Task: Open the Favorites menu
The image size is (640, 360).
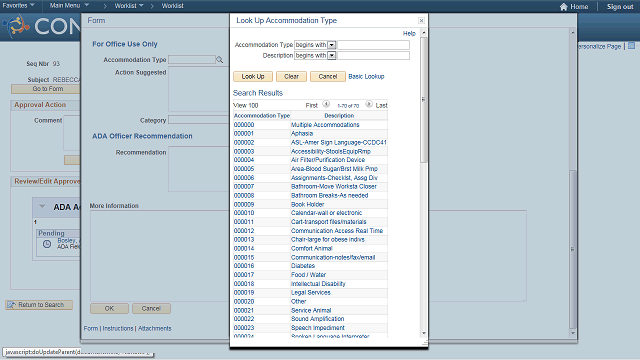Action: [18, 6]
